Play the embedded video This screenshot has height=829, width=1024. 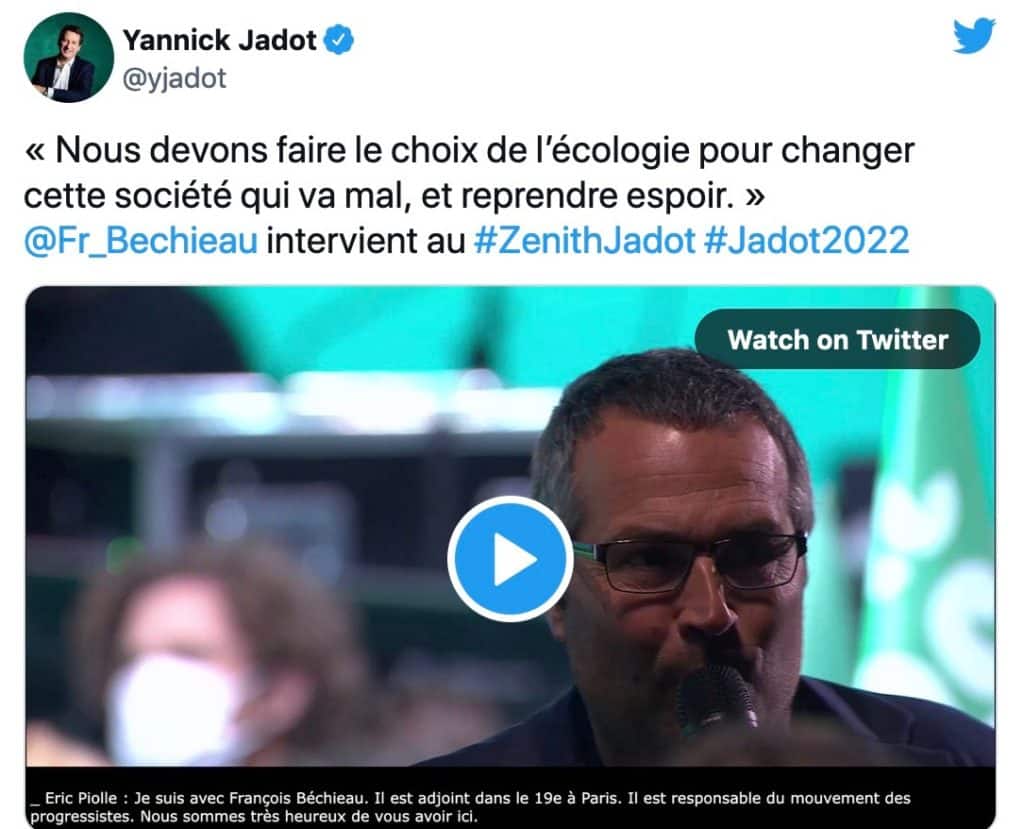[x=510, y=559]
